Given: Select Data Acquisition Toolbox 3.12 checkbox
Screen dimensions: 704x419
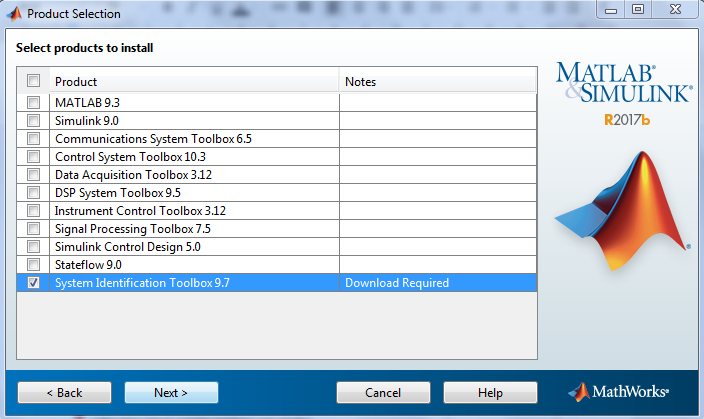Looking at the screenshot, I should (33, 174).
